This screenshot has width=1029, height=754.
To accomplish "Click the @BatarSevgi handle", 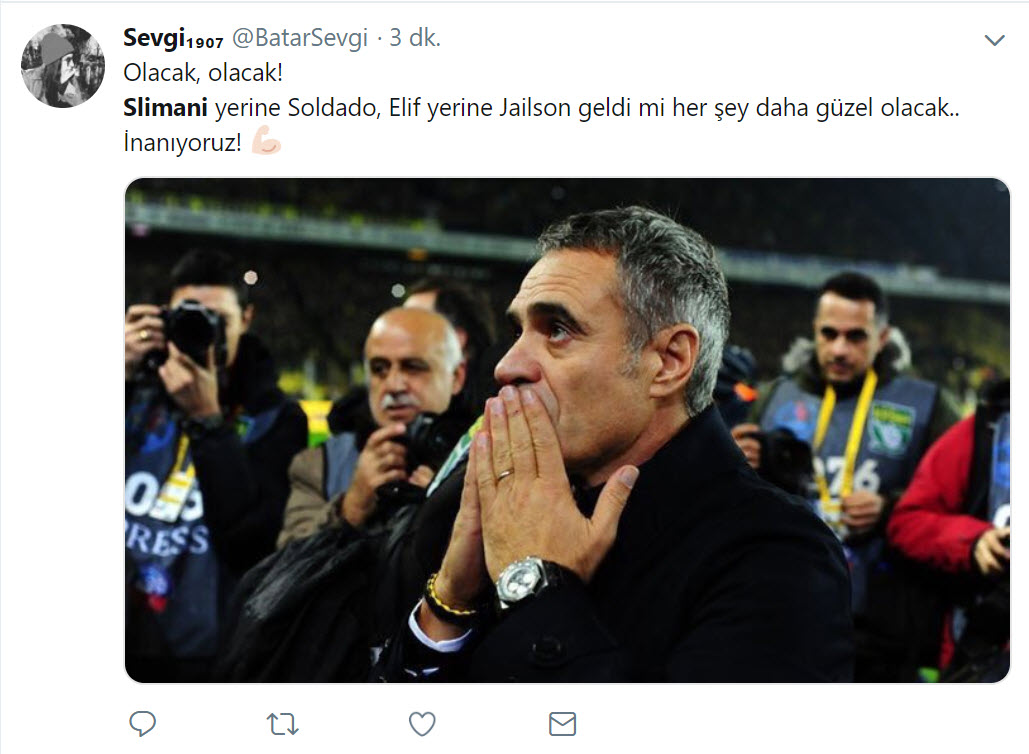I will coord(300,39).
